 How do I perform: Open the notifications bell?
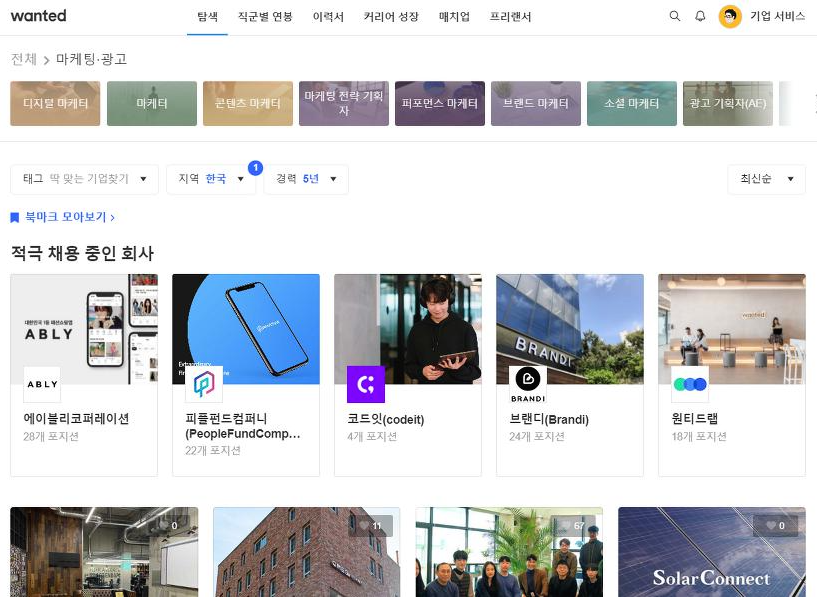pyautogui.click(x=700, y=16)
